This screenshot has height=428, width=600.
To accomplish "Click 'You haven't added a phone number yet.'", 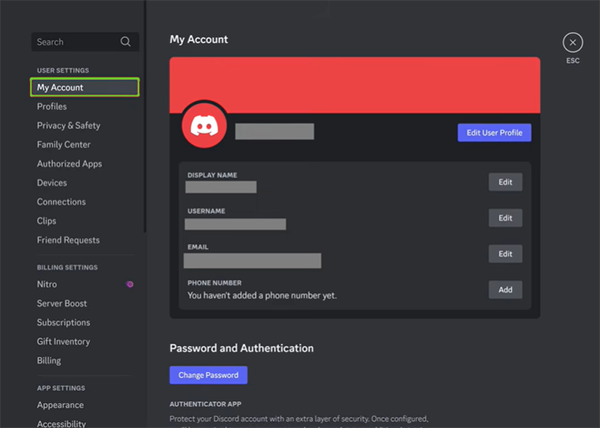I will click(262, 296).
